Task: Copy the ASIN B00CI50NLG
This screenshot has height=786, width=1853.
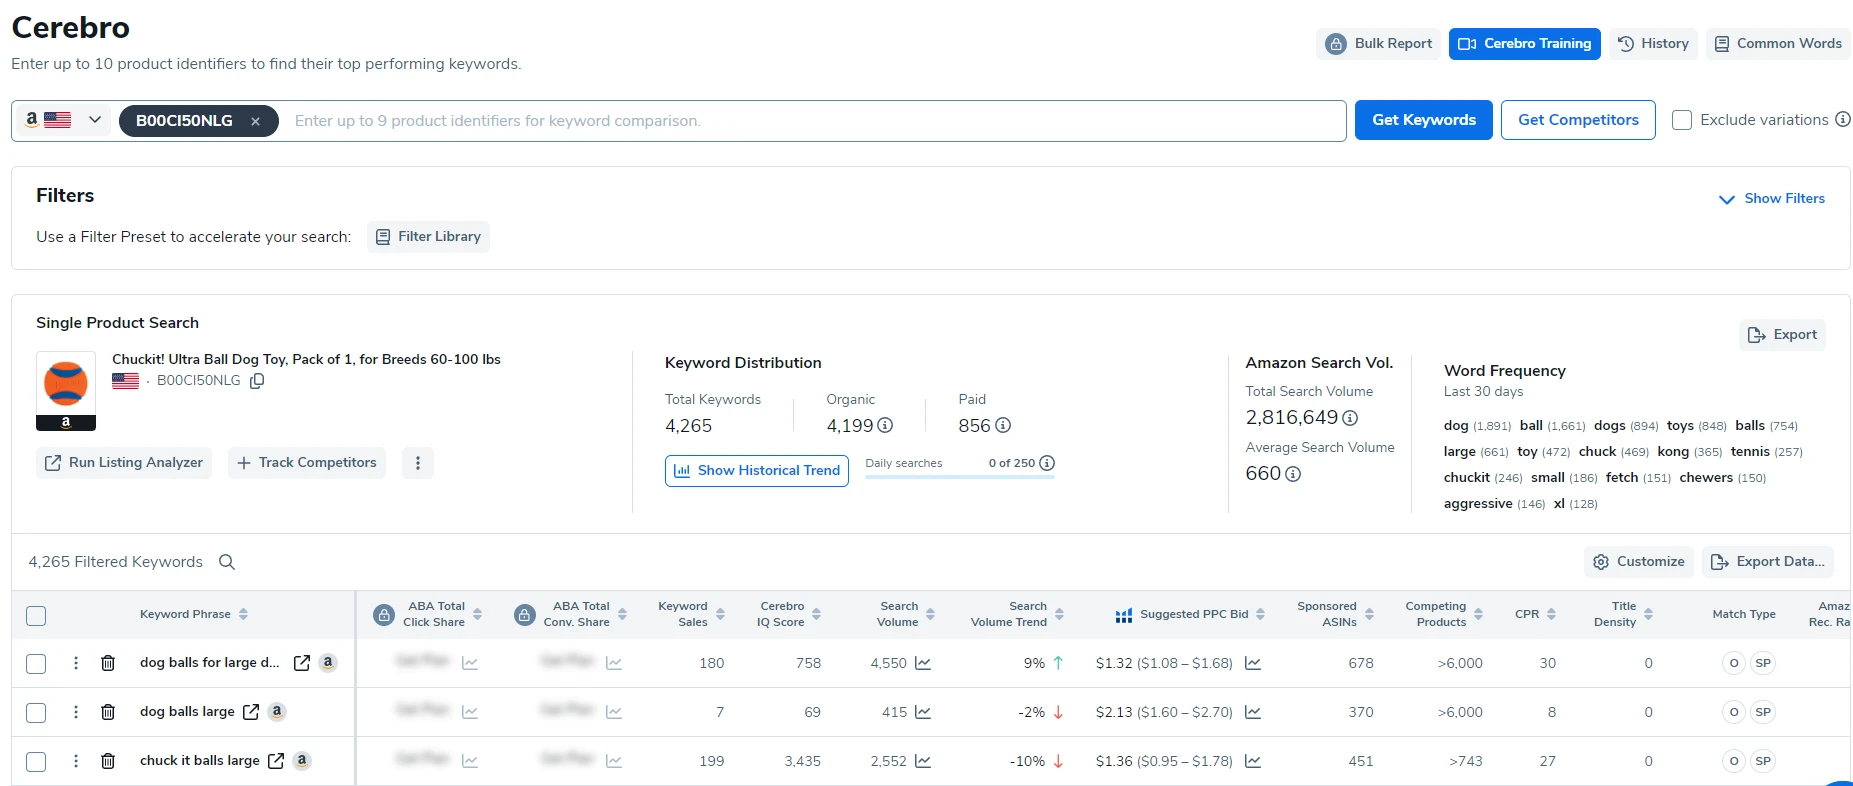Action: pos(257,381)
